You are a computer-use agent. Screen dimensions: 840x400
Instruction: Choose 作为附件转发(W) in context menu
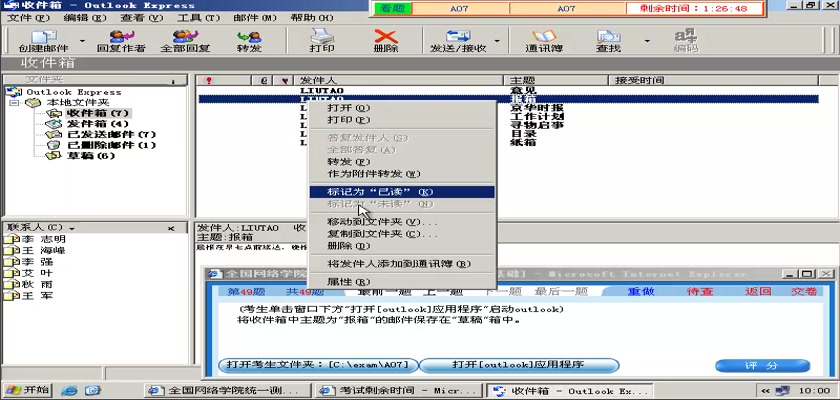(x=402, y=173)
